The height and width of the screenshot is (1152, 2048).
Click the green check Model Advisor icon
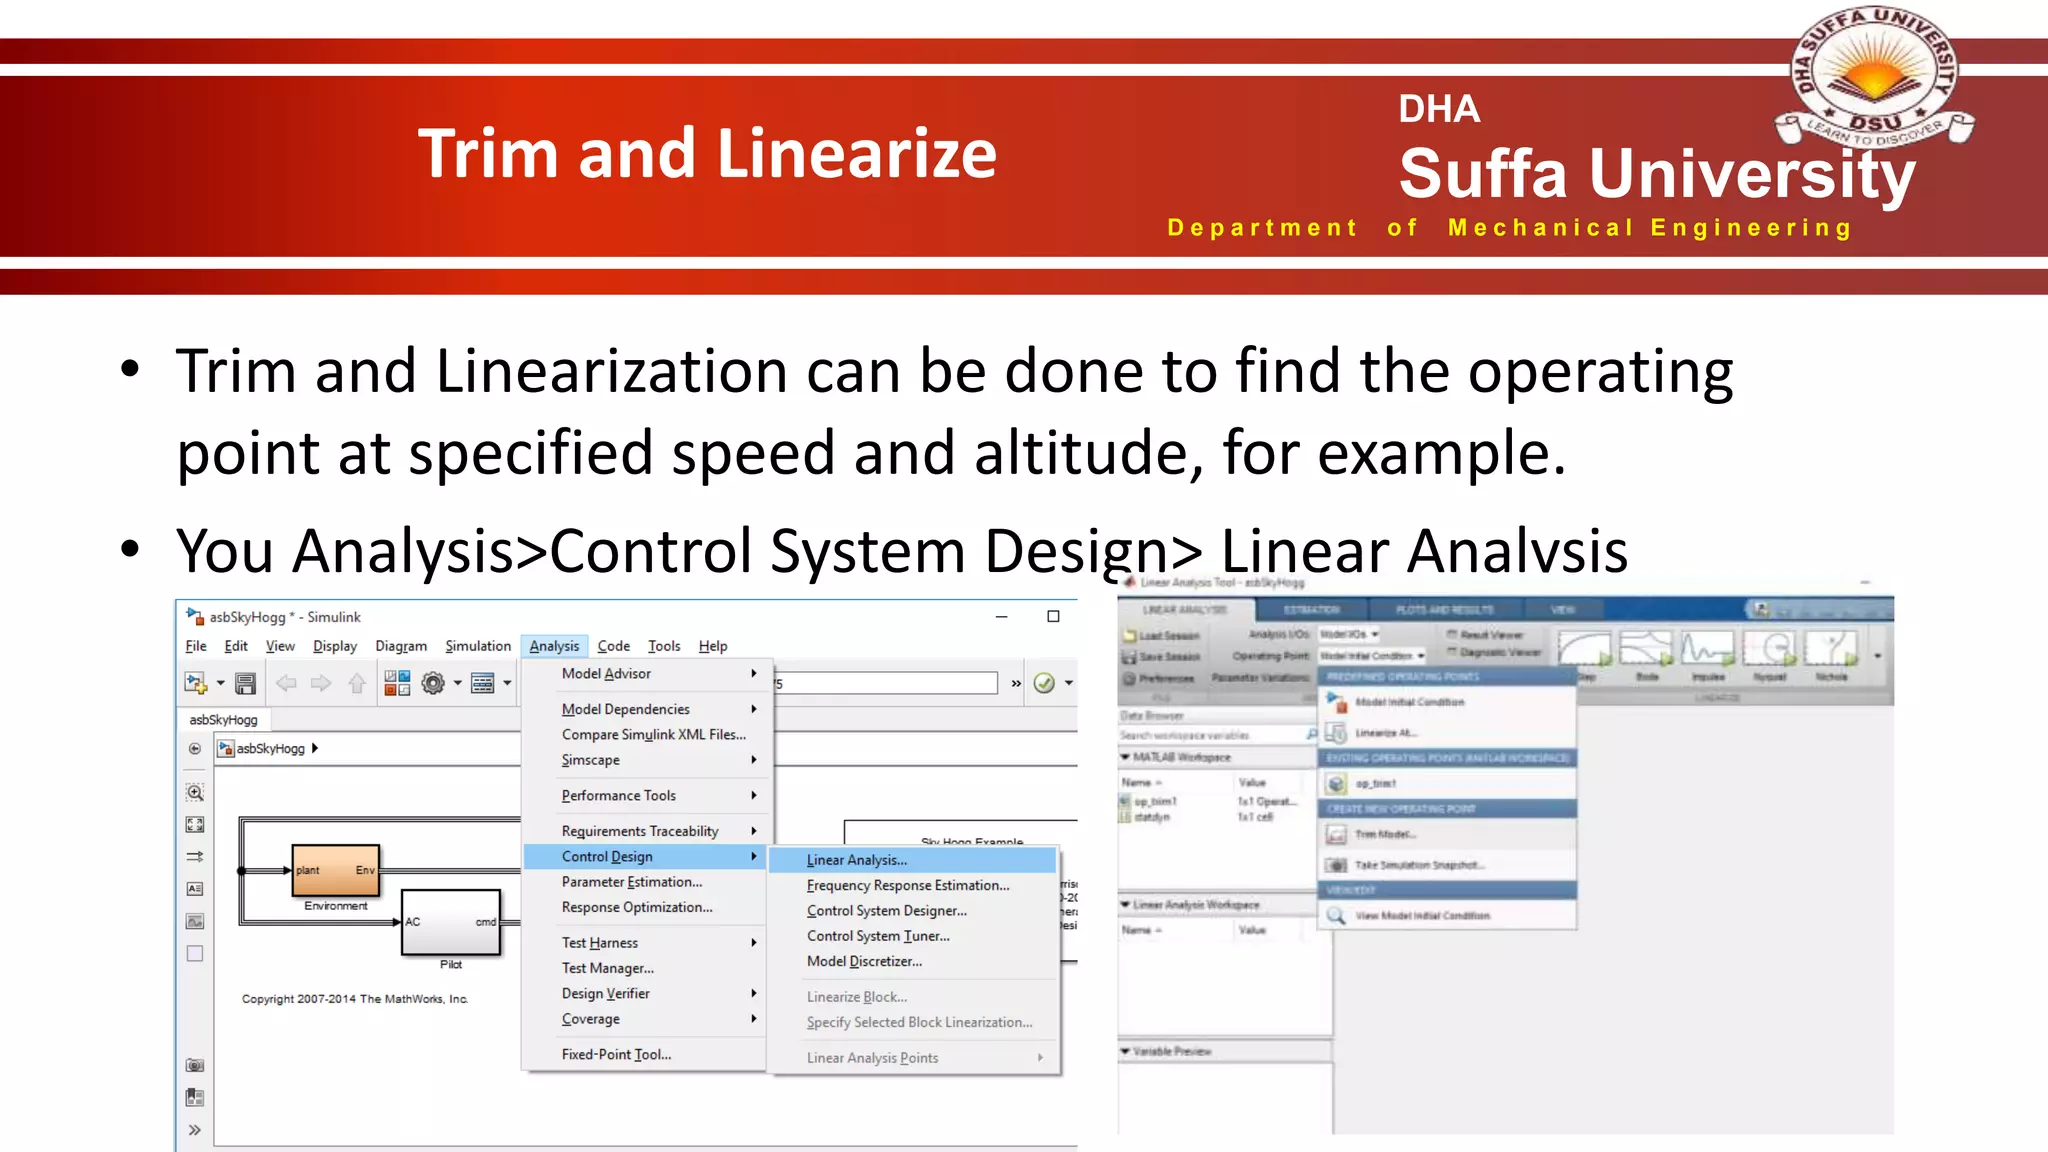pos(1044,683)
